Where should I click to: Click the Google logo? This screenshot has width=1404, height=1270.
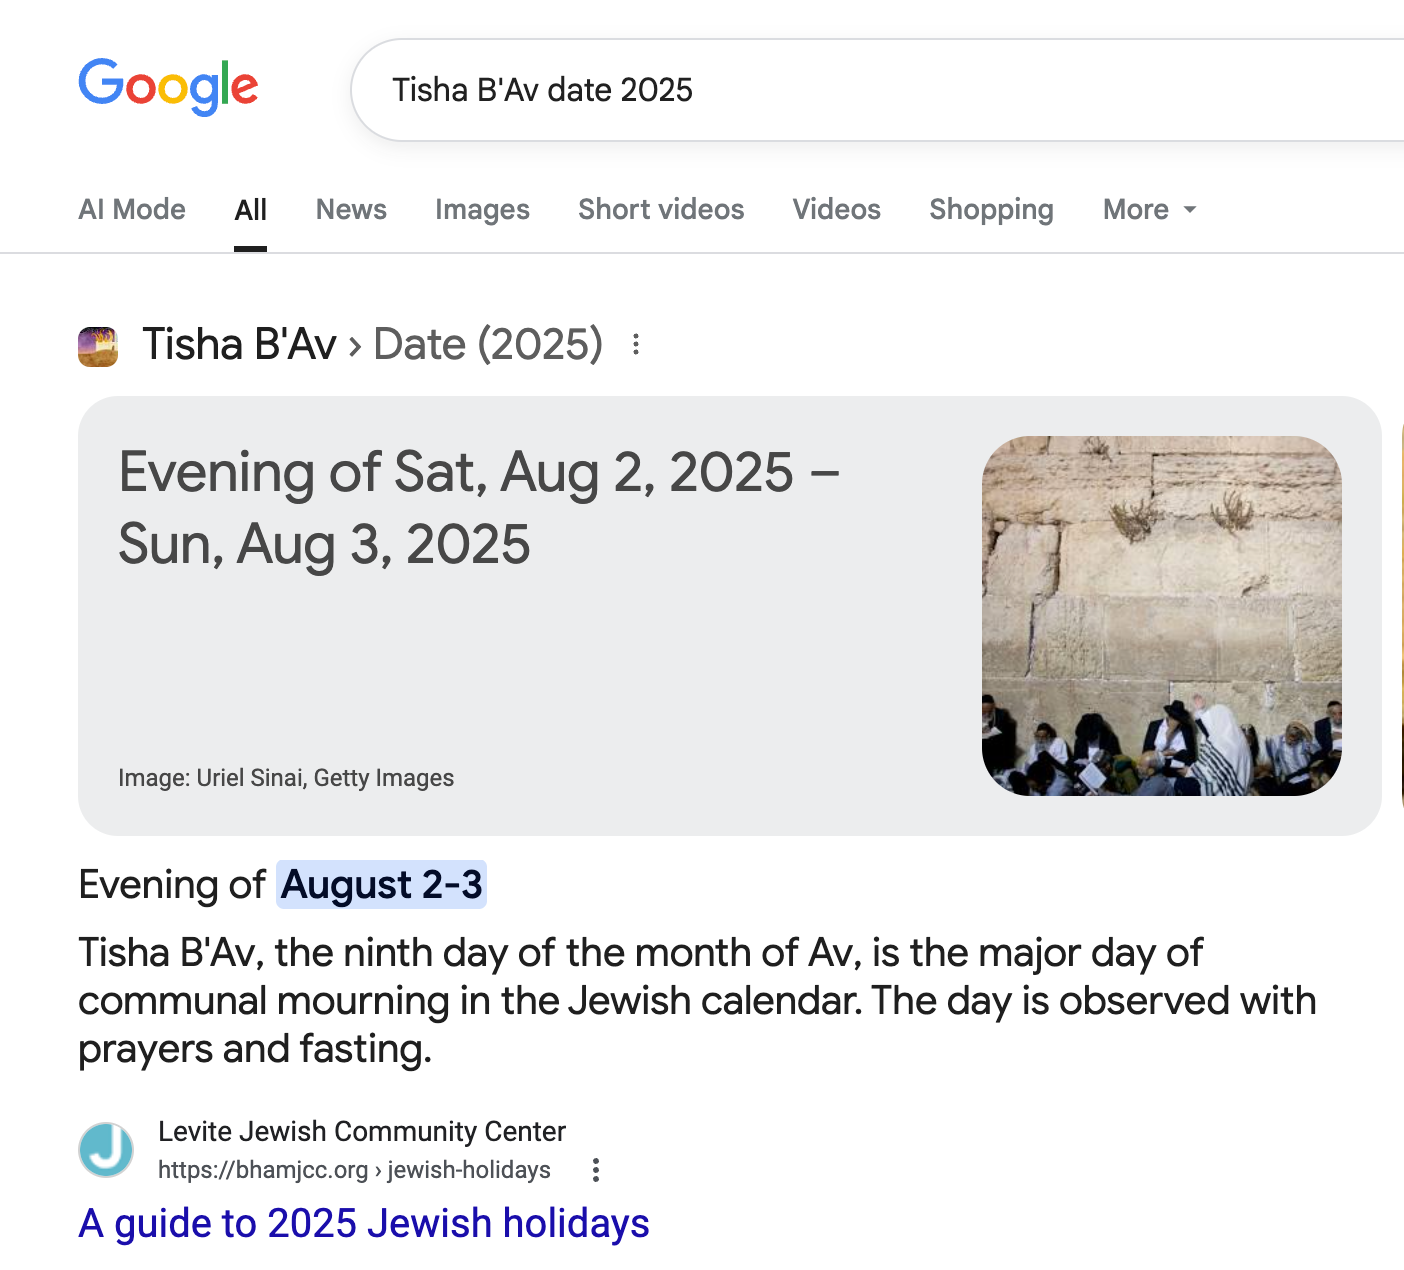pos(168,87)
